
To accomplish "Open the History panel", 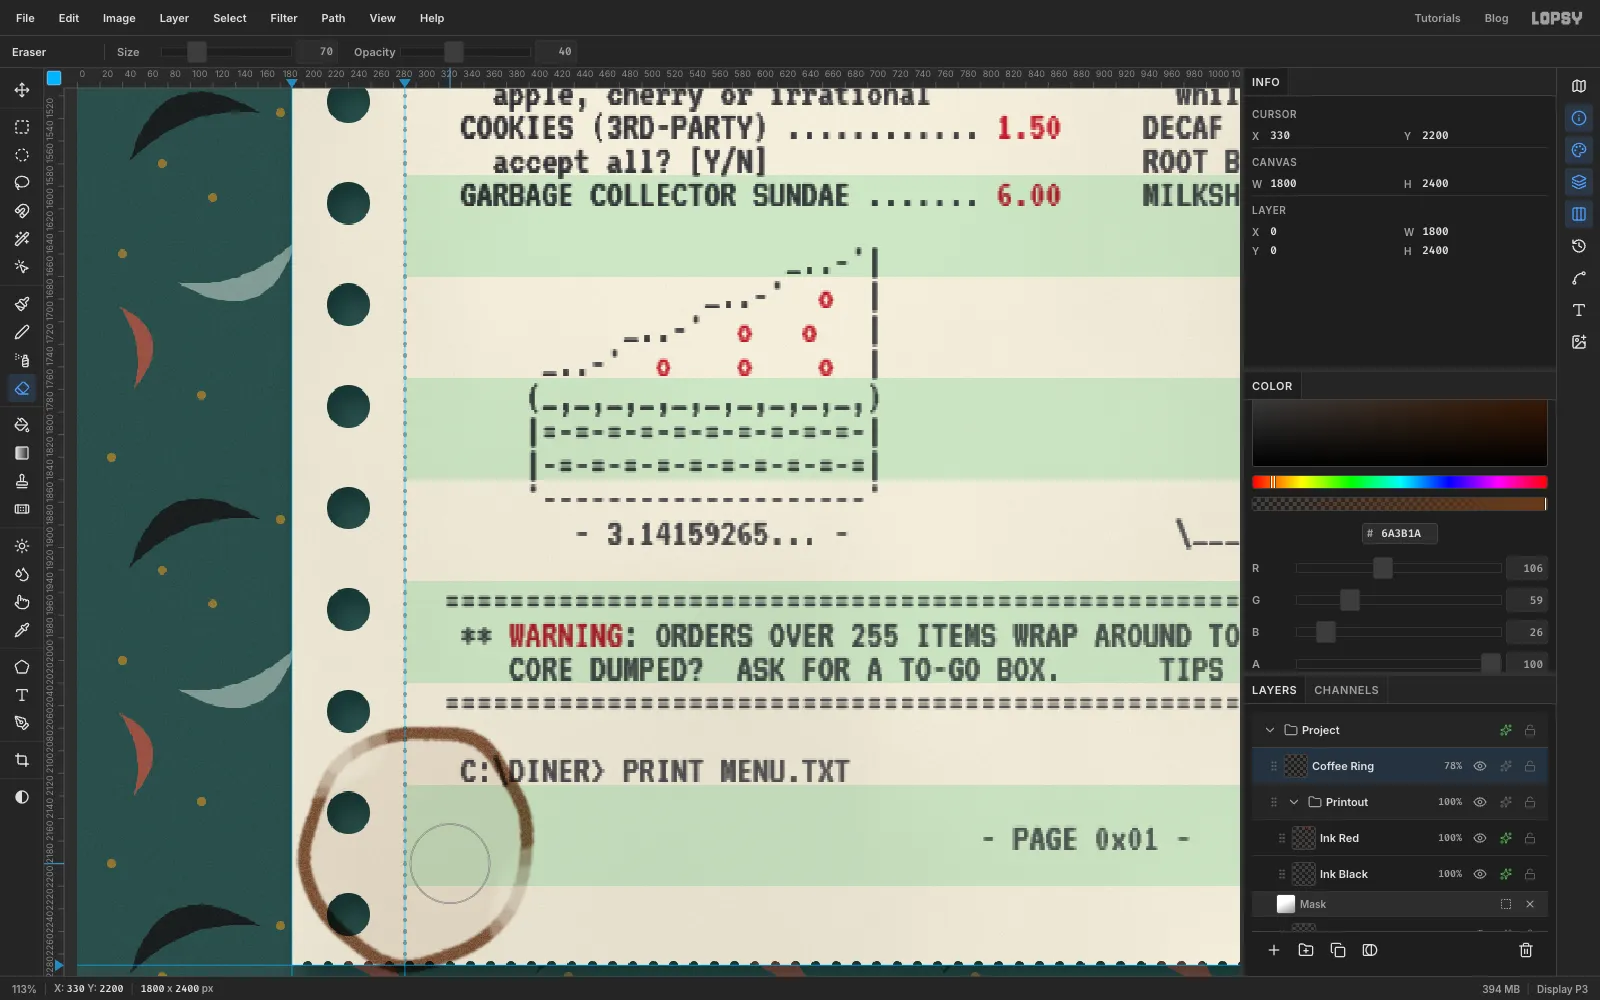I will point(1579,246).
